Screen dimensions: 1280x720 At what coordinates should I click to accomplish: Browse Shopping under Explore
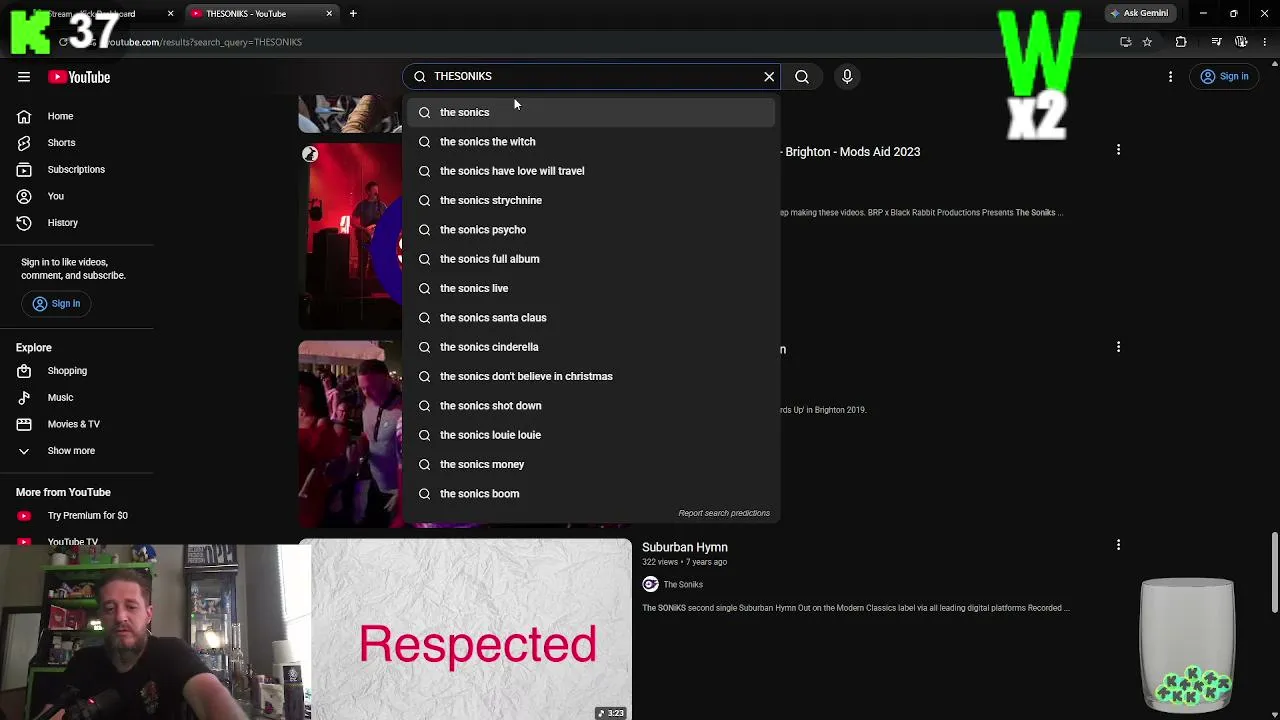(x=67, y=371)
